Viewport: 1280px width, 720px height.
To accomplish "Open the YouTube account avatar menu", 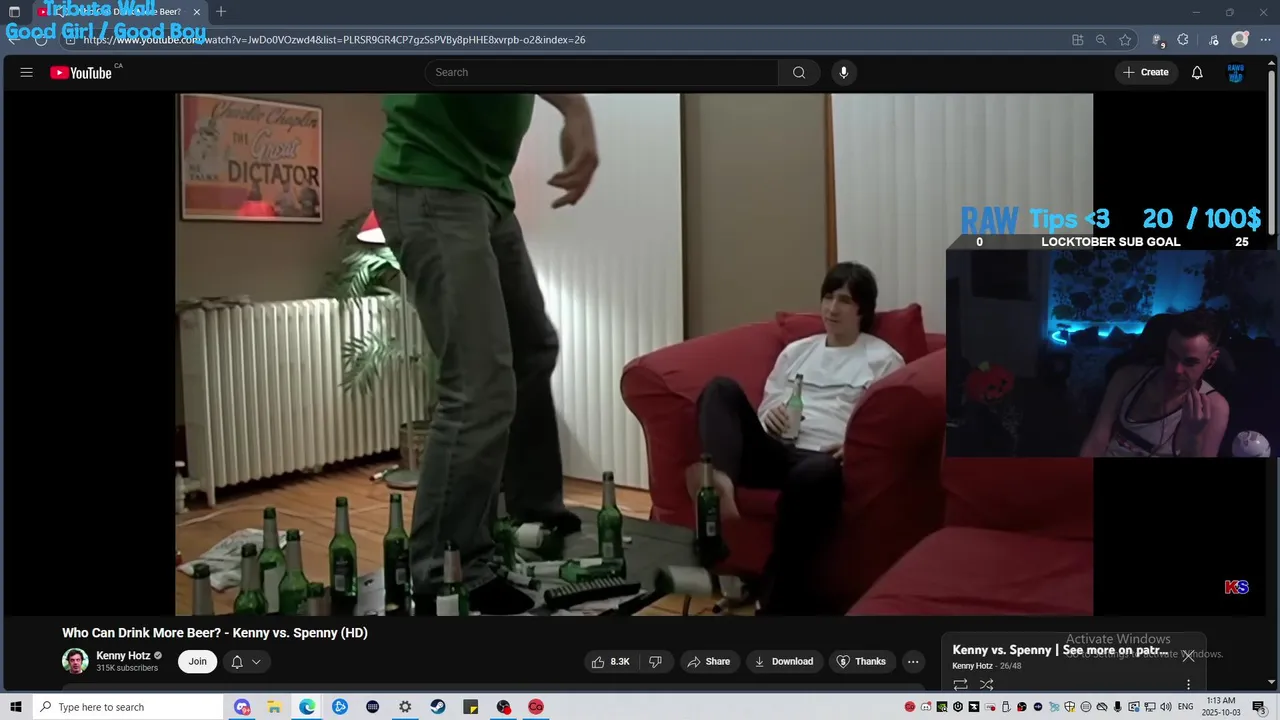I will pos(1236,72).
